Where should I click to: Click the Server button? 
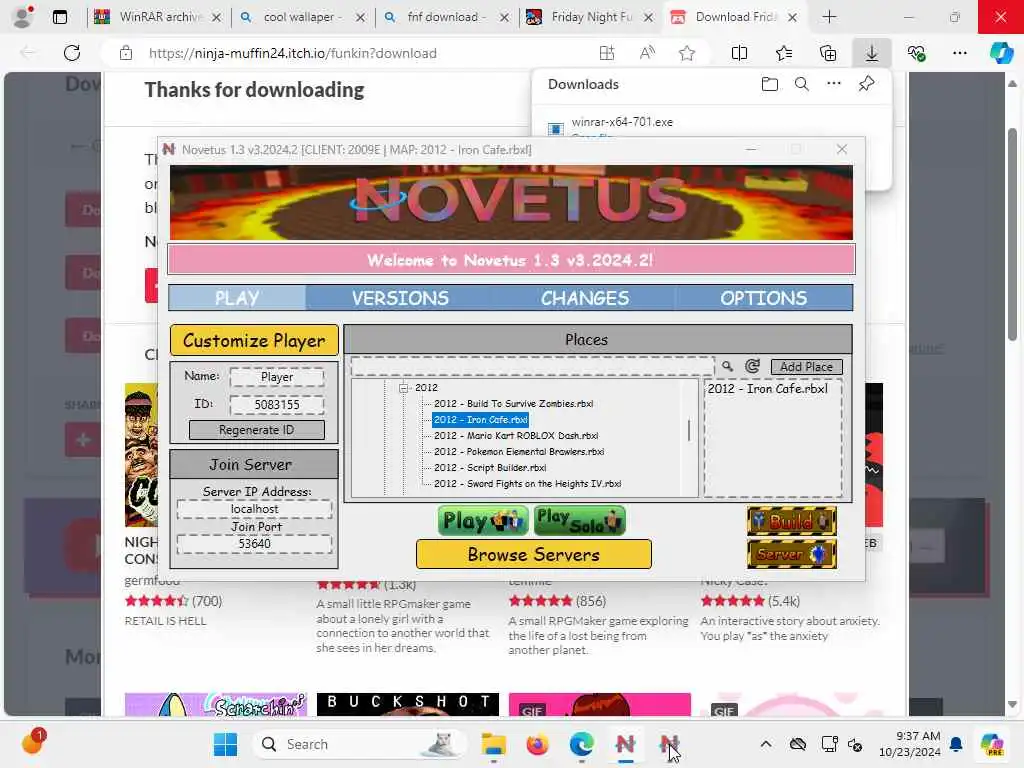click(x=792, y=554)
